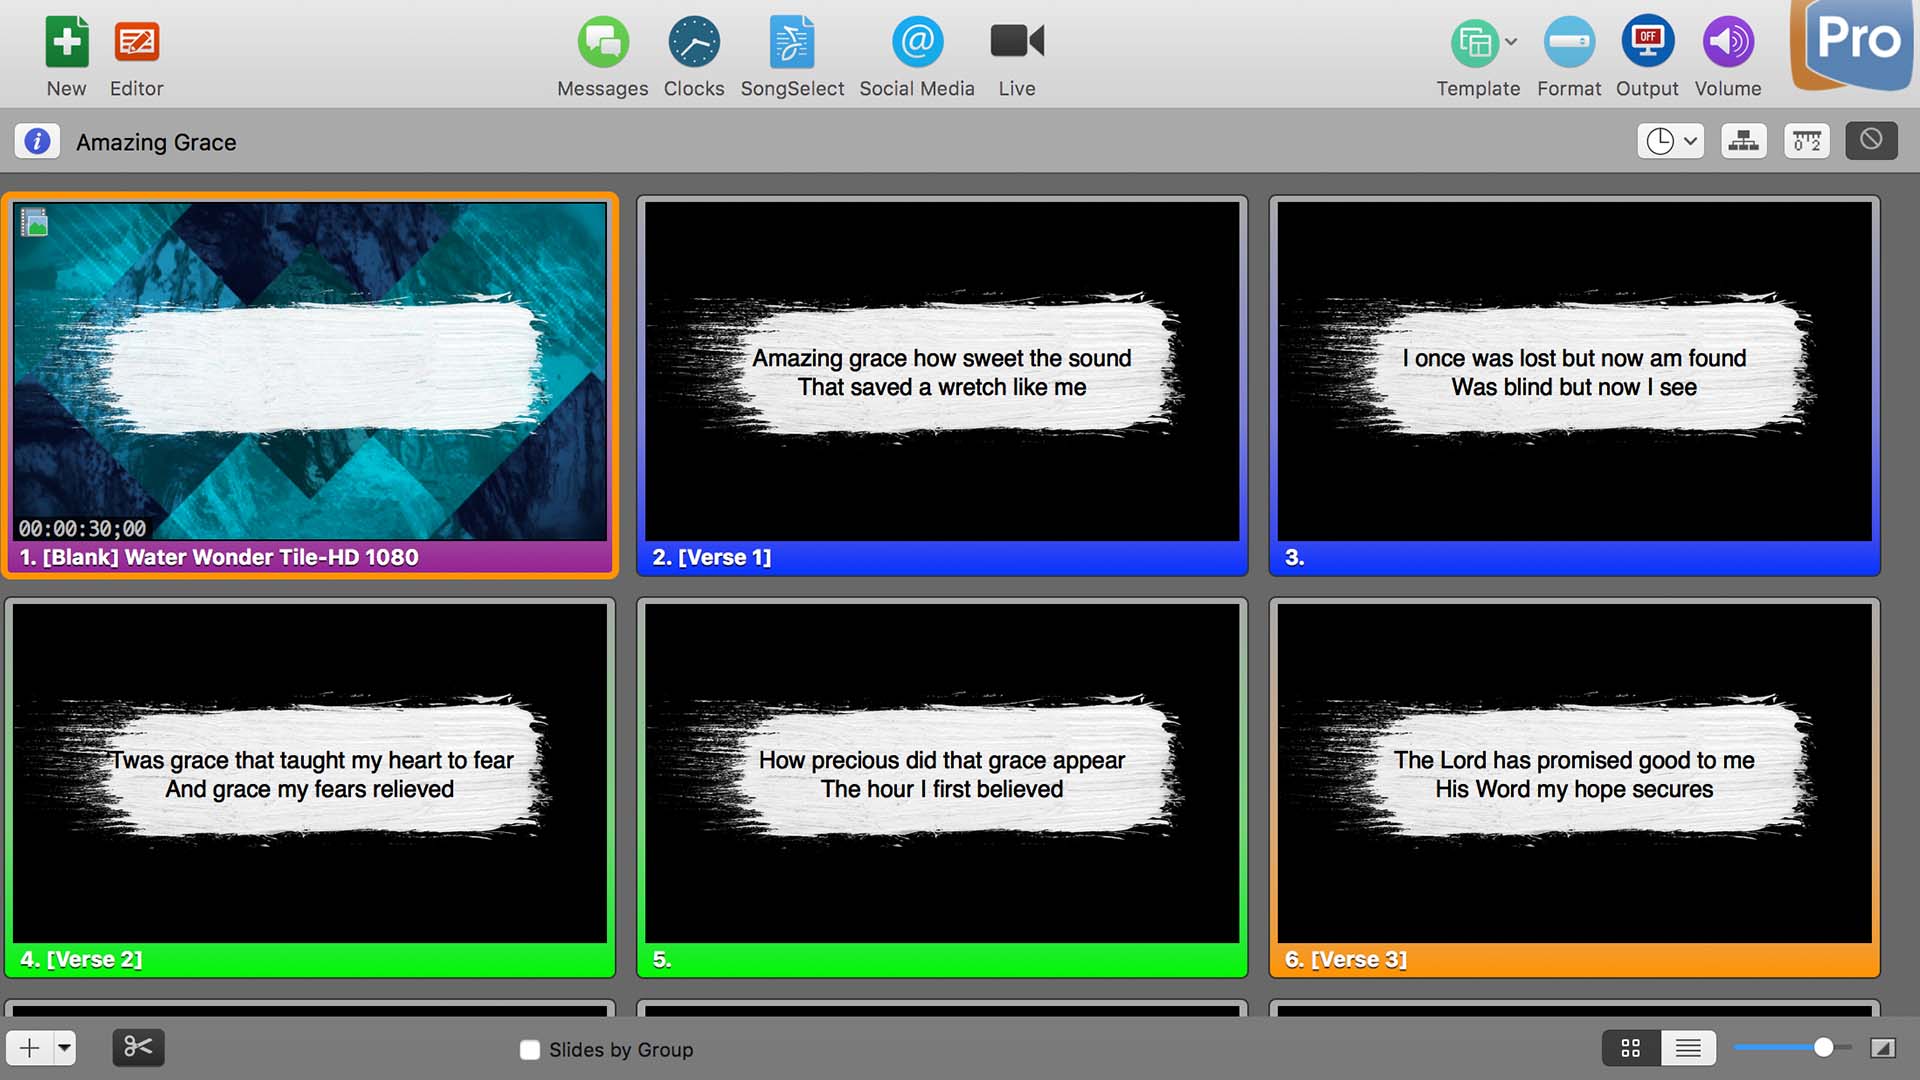Open the Social Media tool

(917, 43)
